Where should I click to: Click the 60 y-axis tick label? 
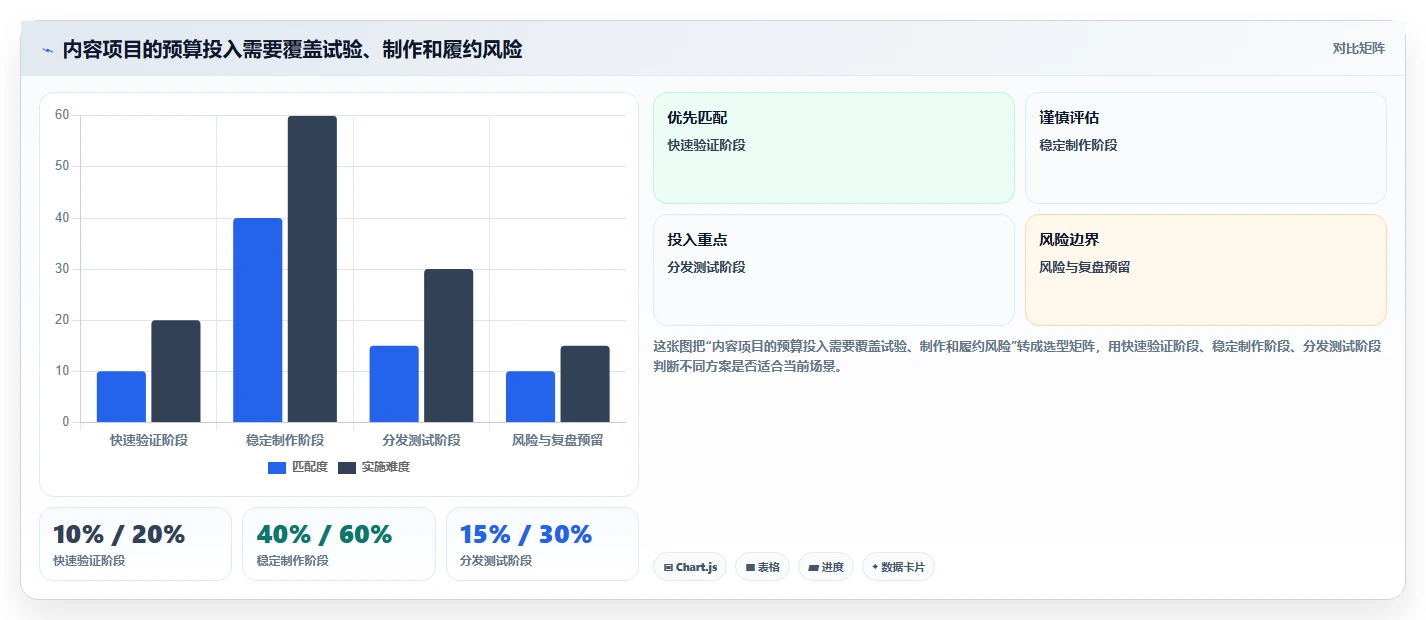click(62, 115)
